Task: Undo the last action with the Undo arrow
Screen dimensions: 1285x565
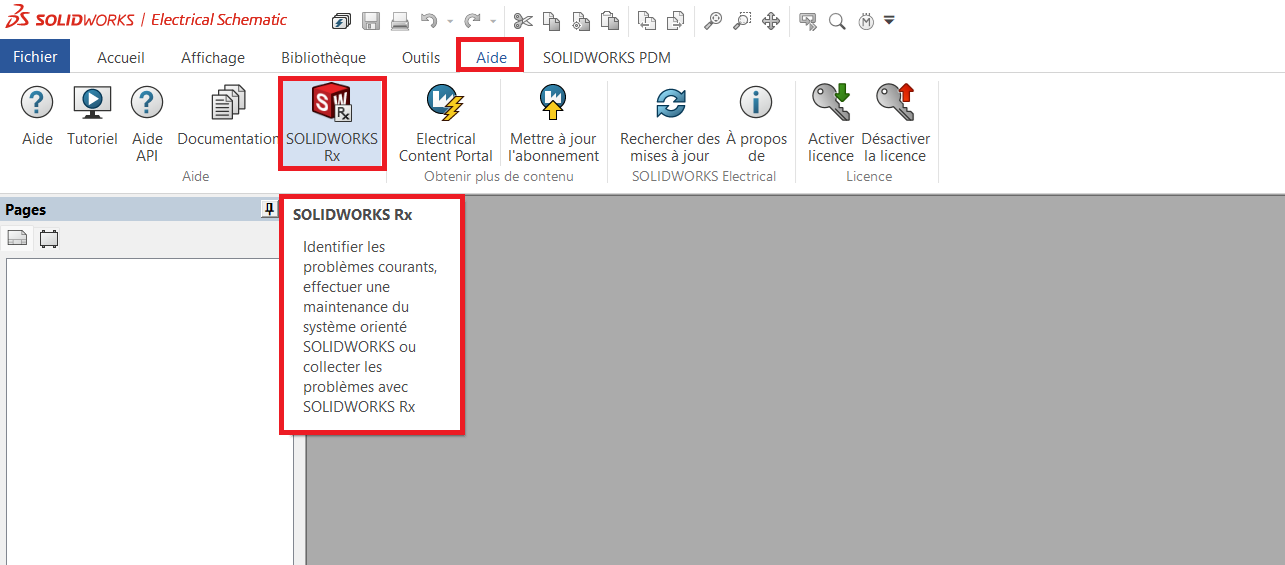Action: 429,20
